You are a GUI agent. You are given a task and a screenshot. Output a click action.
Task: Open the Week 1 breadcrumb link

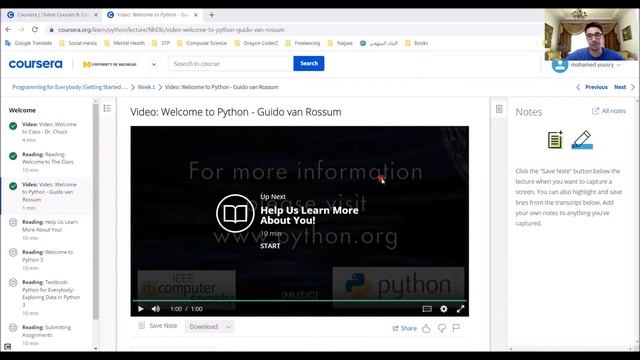[146, 87]
